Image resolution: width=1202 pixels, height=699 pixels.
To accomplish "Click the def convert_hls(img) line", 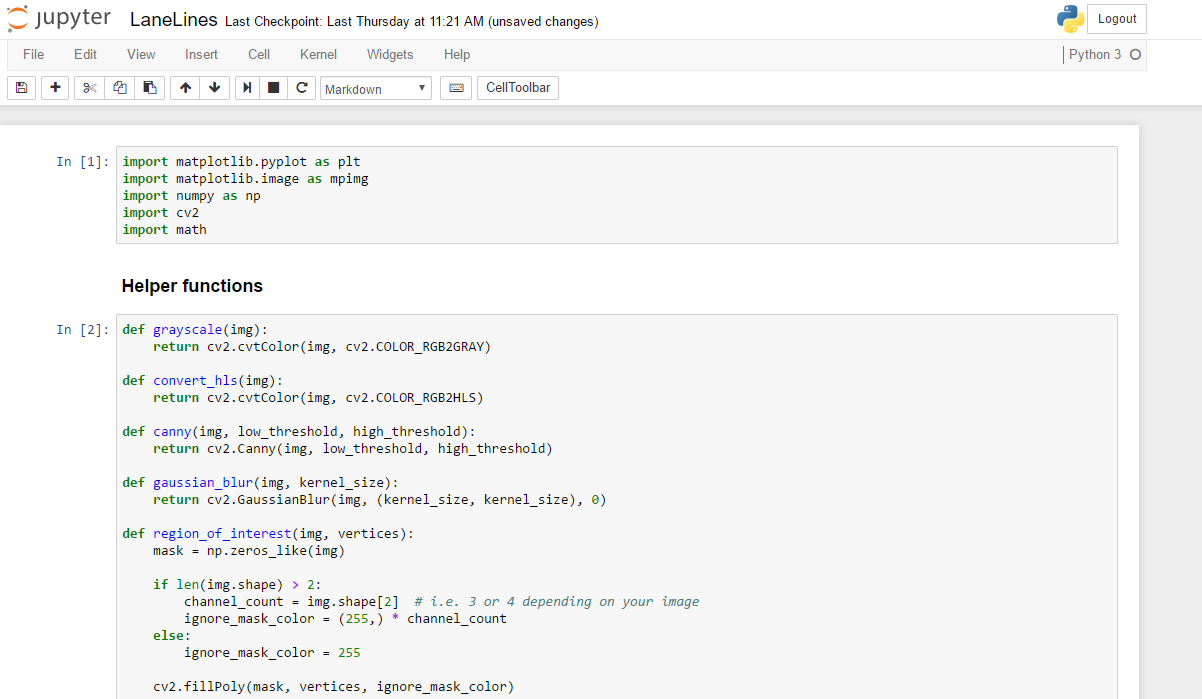I will point(203,380).
